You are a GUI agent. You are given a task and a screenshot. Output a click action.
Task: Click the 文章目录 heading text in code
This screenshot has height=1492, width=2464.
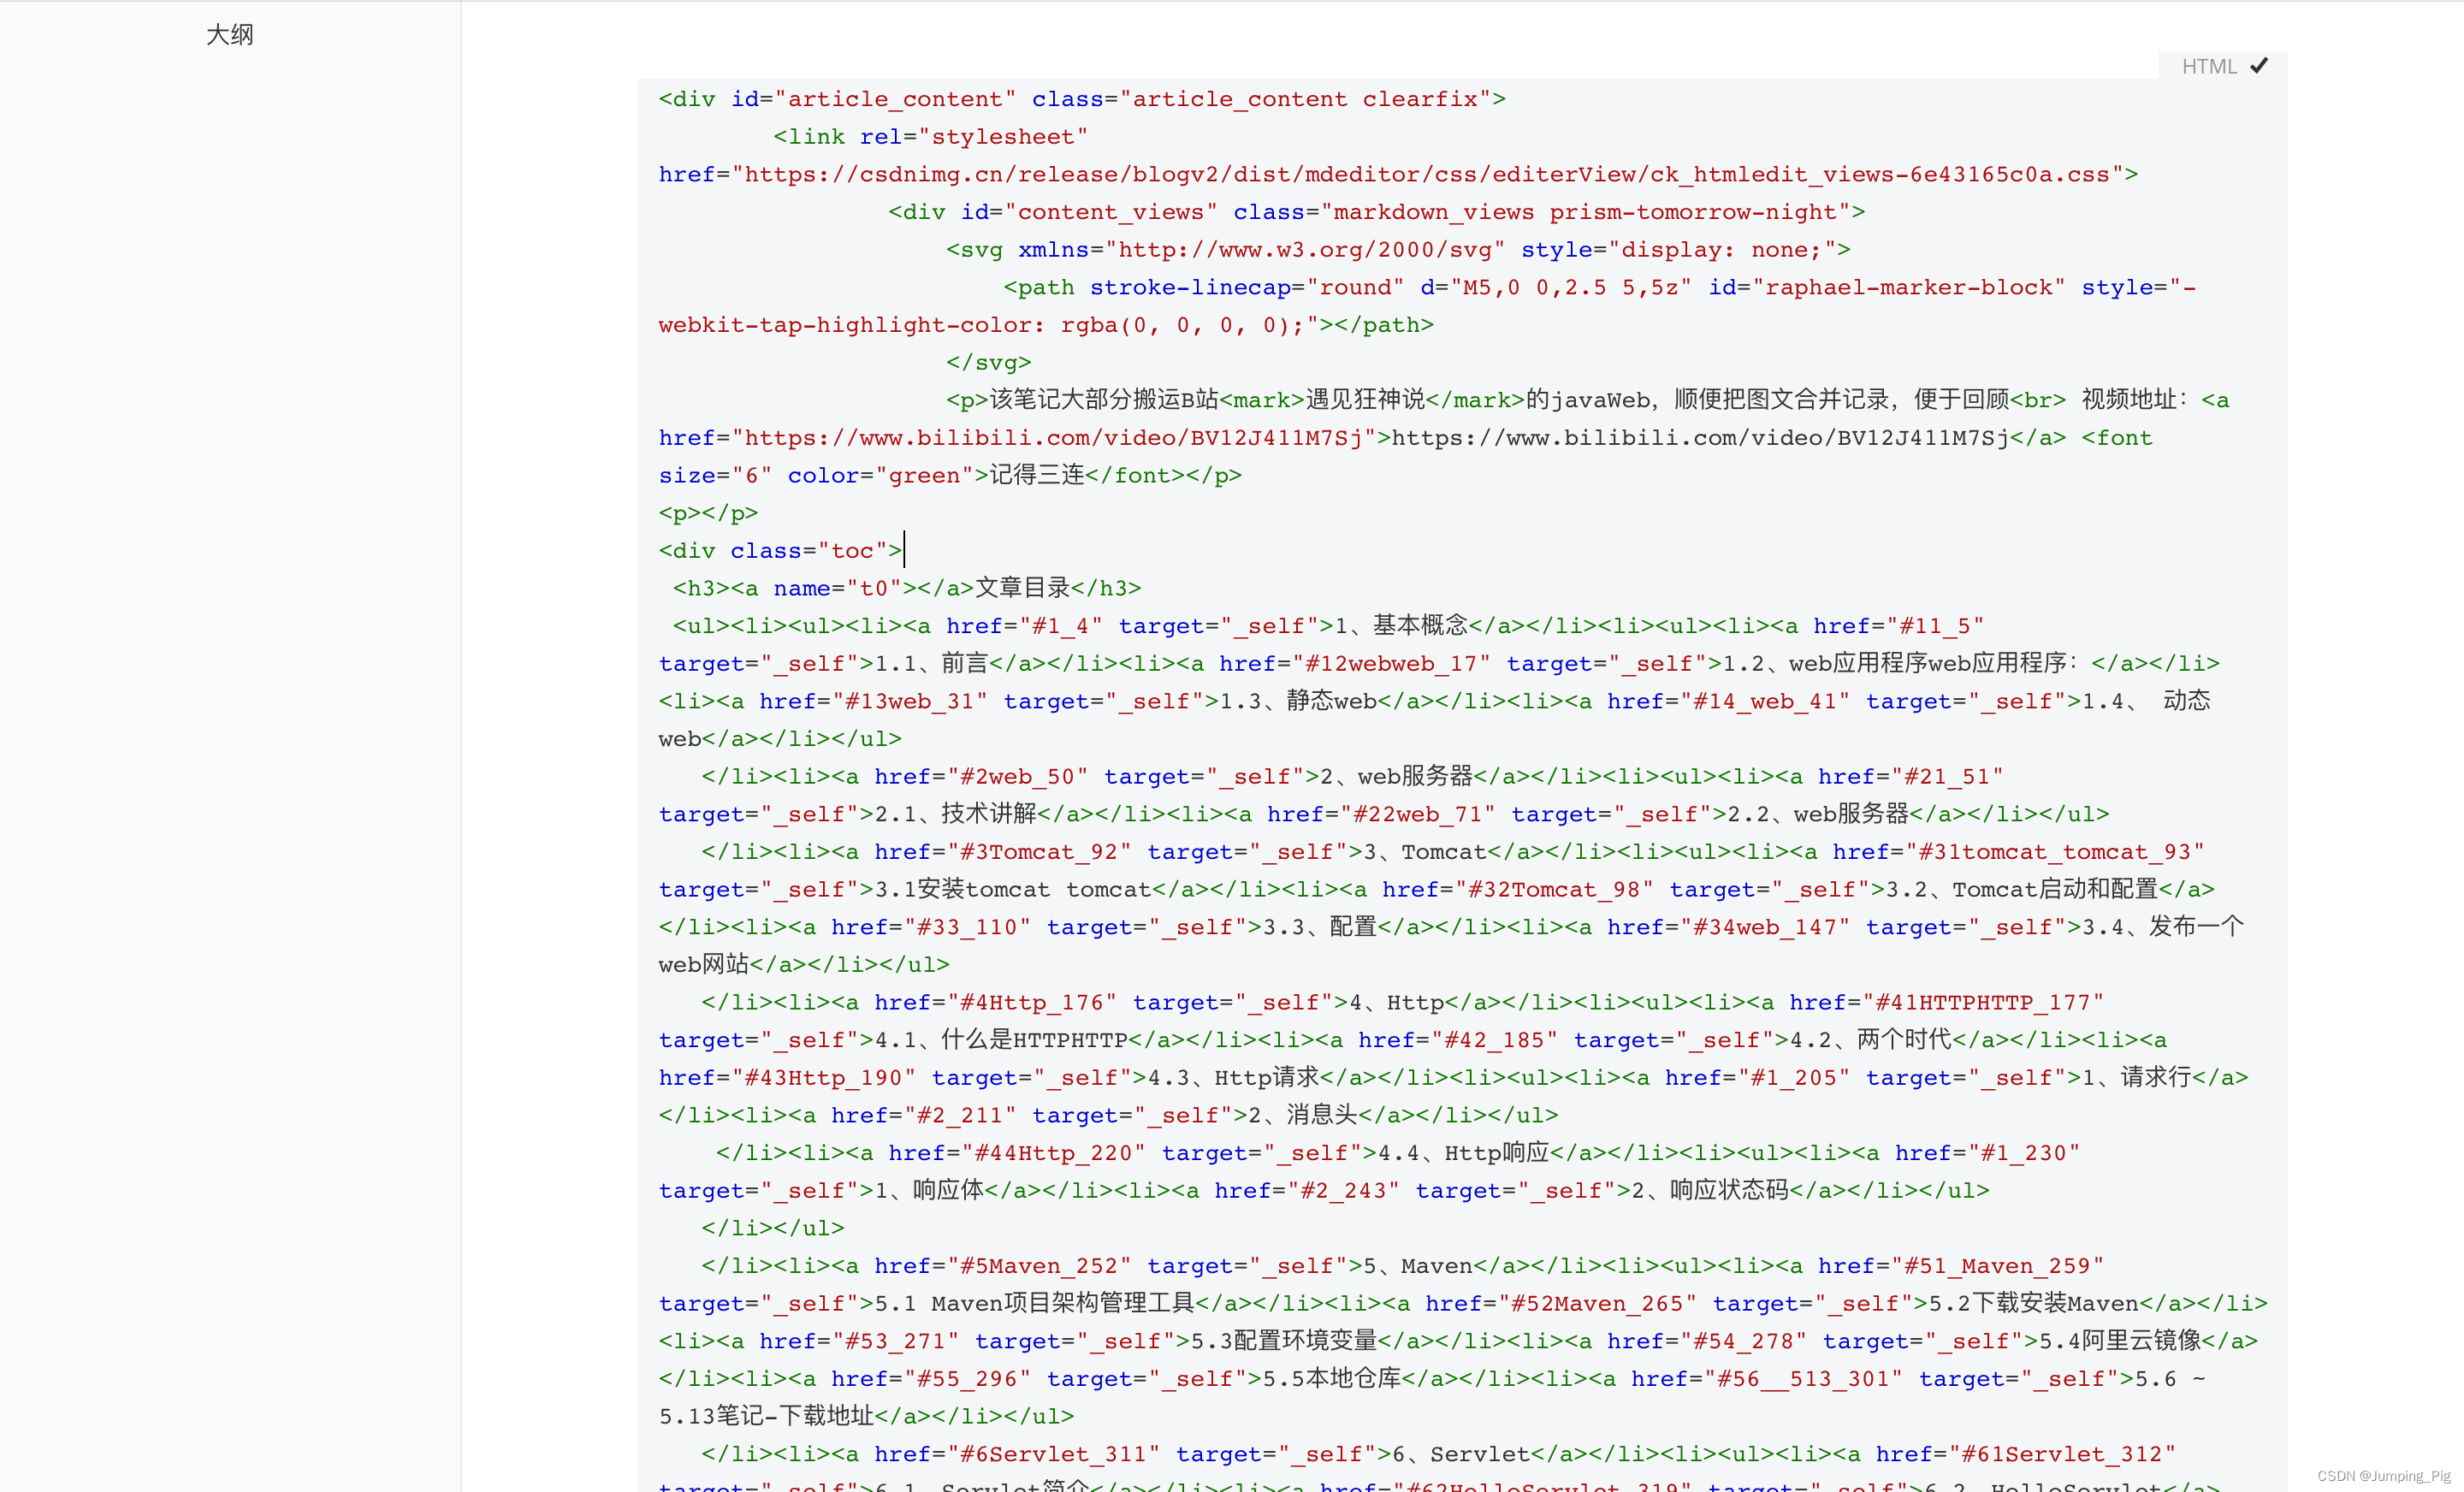pyautogui.click(x=1022, y=588)
